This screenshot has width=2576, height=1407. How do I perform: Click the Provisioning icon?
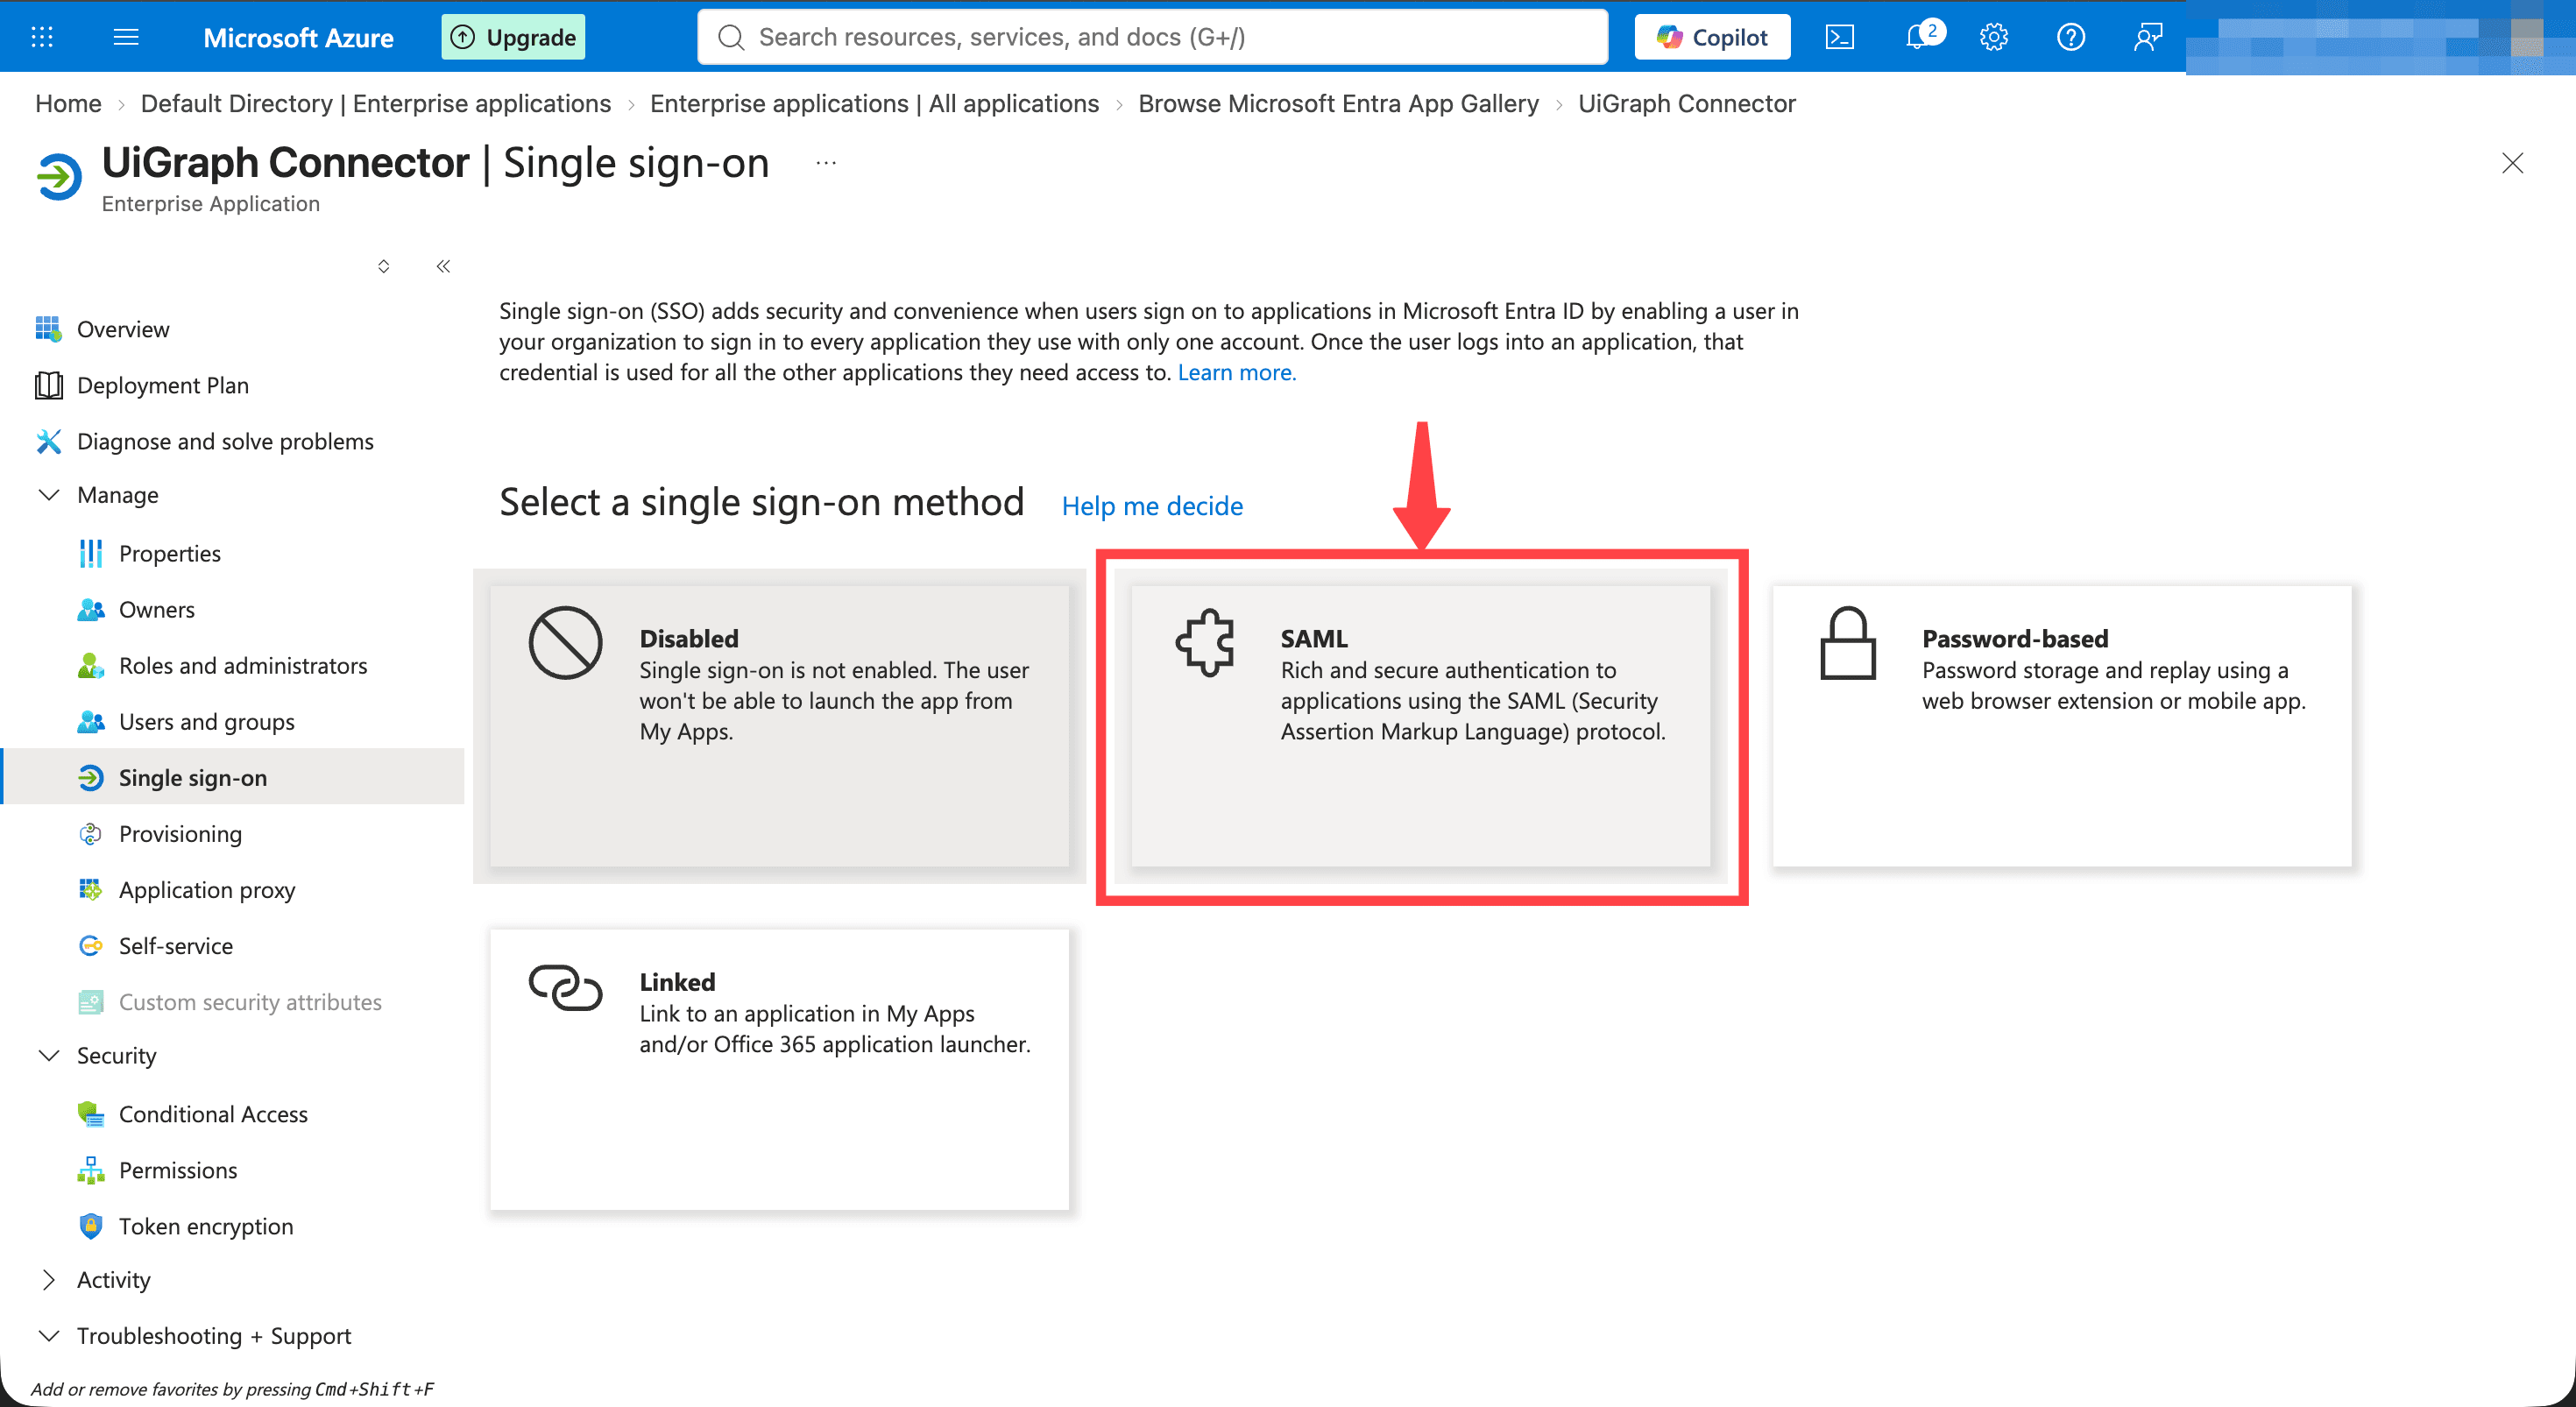click(91, 834)
